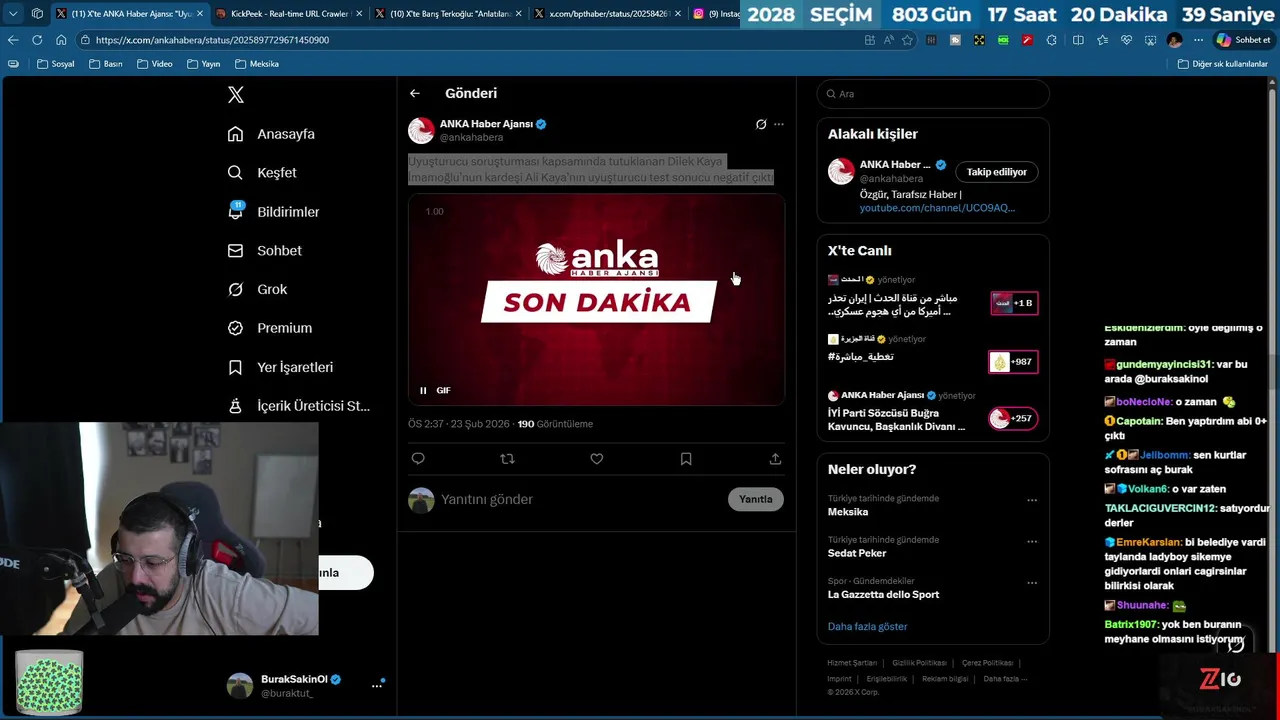Open Diğer sık kullanılanlar folder

(x=1222, y=64)
